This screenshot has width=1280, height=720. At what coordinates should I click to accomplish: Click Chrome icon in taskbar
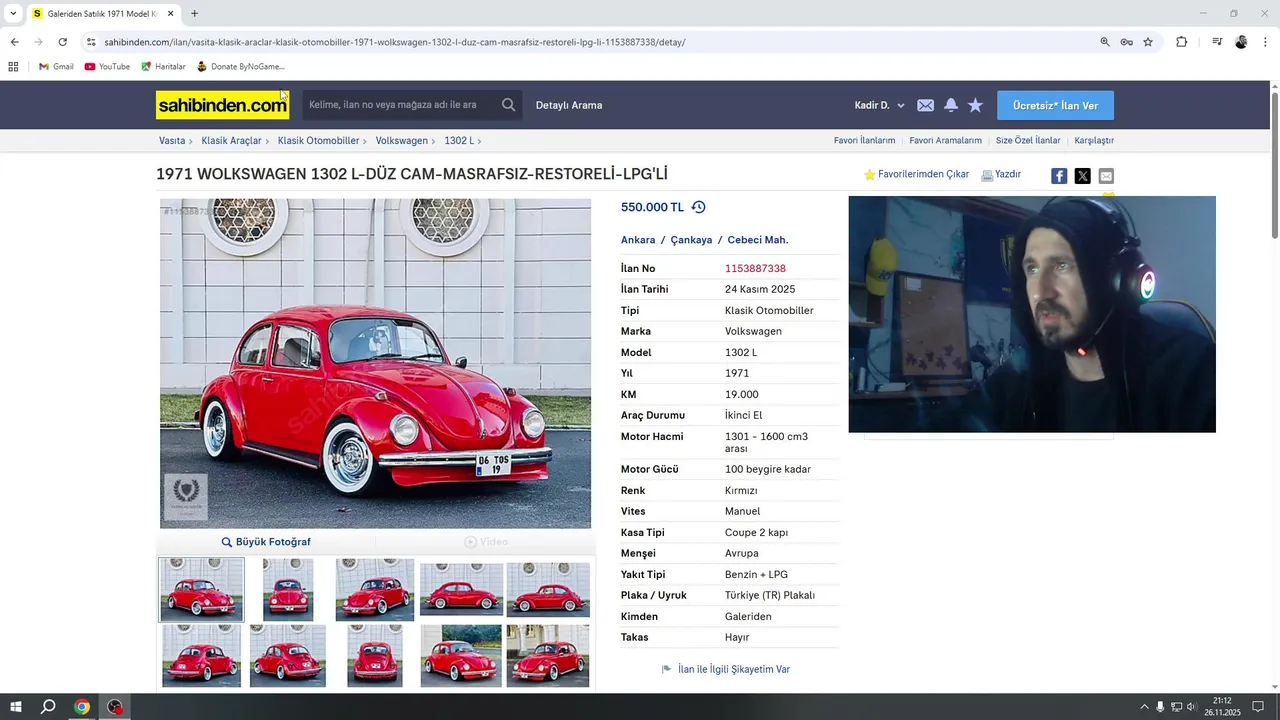click(82, 707)
